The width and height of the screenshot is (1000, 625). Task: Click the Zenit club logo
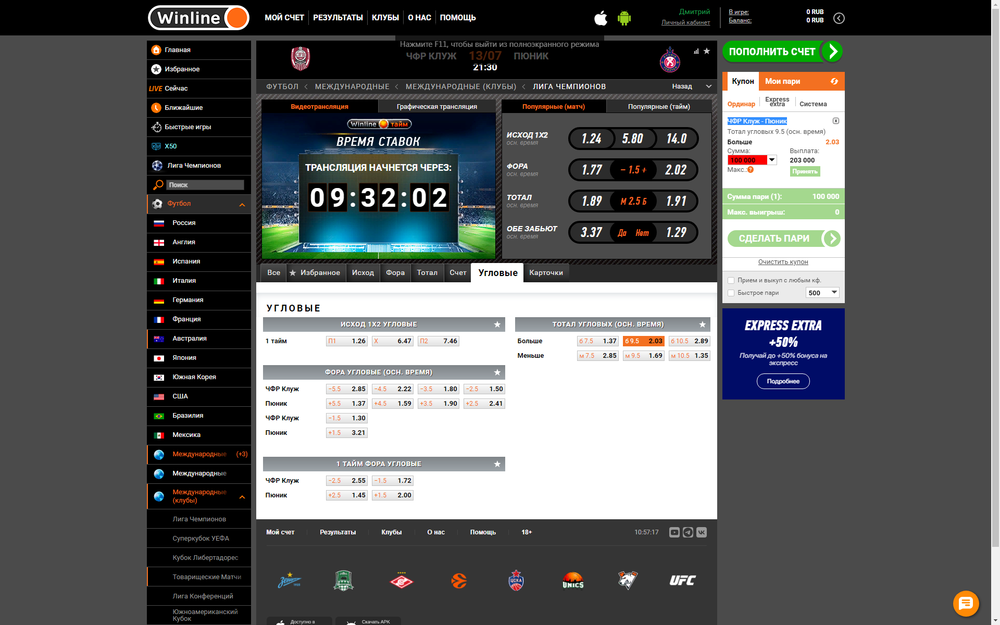click(289, 581)
